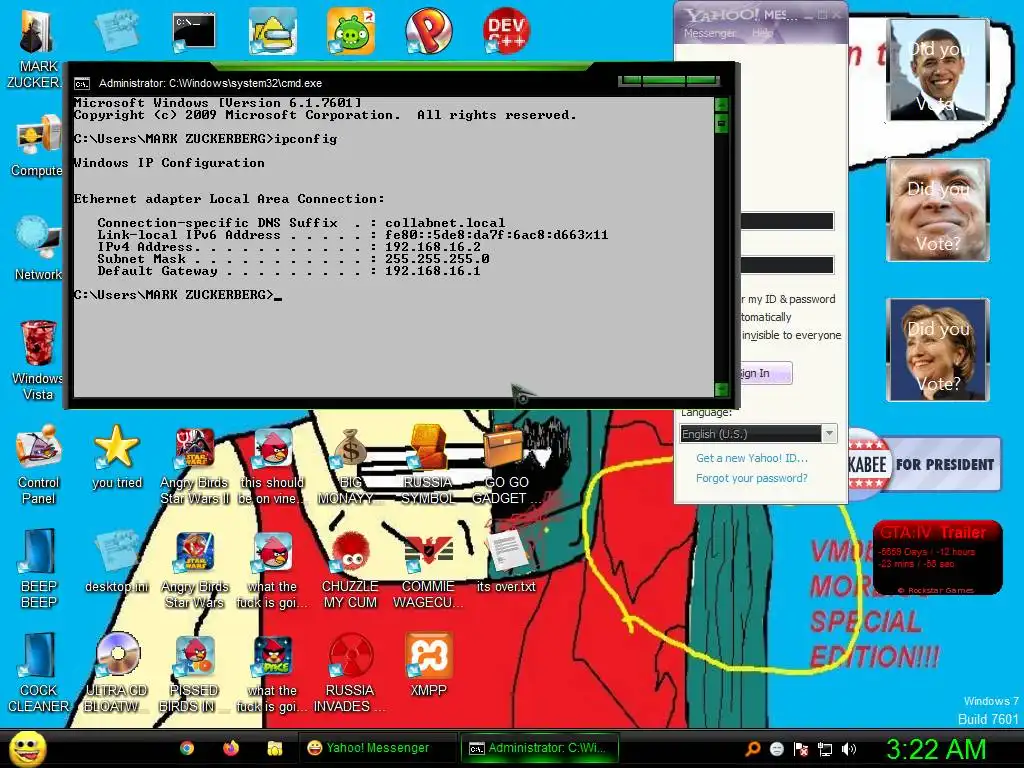
Task: Click the 'FOR PRESIDENT' campaign gadget
Action: point(923,464)
